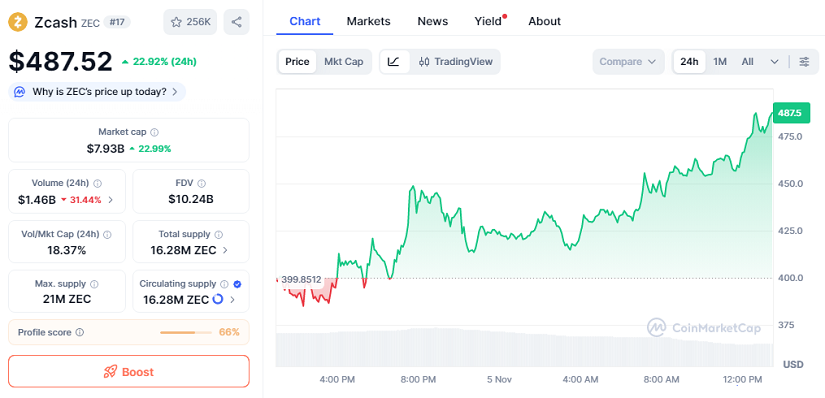
Task: Expand Total supply details chevron
Action: pos(225,250)
